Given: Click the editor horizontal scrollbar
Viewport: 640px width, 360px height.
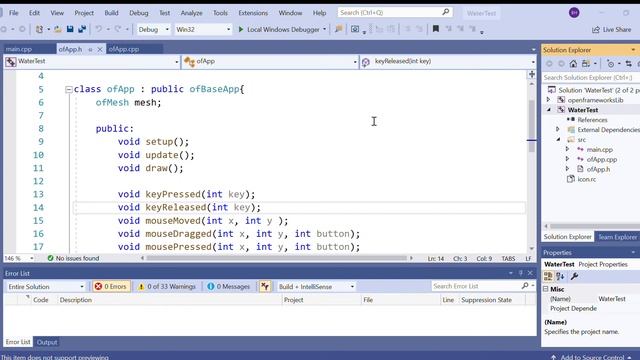Looking at the screenshot, I should (276, 258).
